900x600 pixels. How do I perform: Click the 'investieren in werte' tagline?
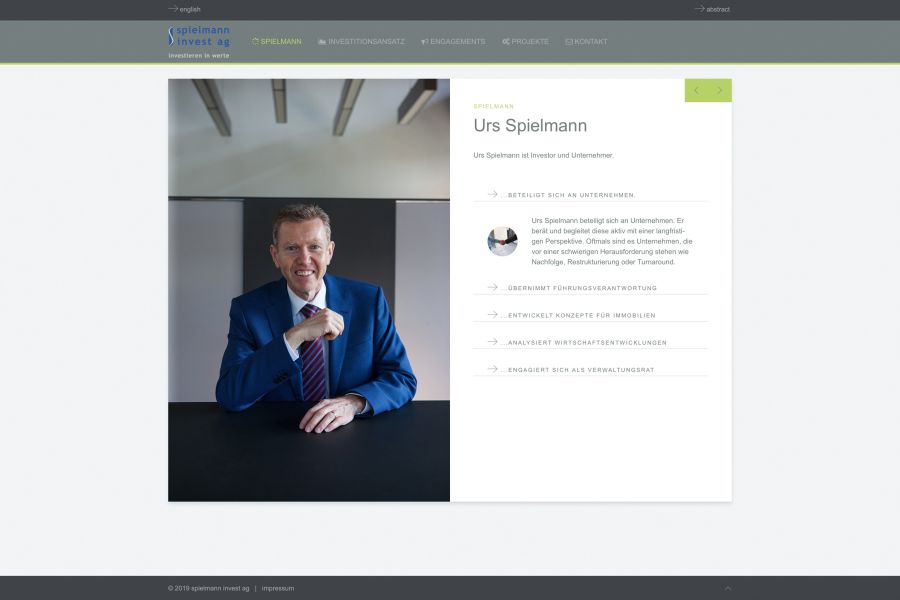tap(199, 56)
